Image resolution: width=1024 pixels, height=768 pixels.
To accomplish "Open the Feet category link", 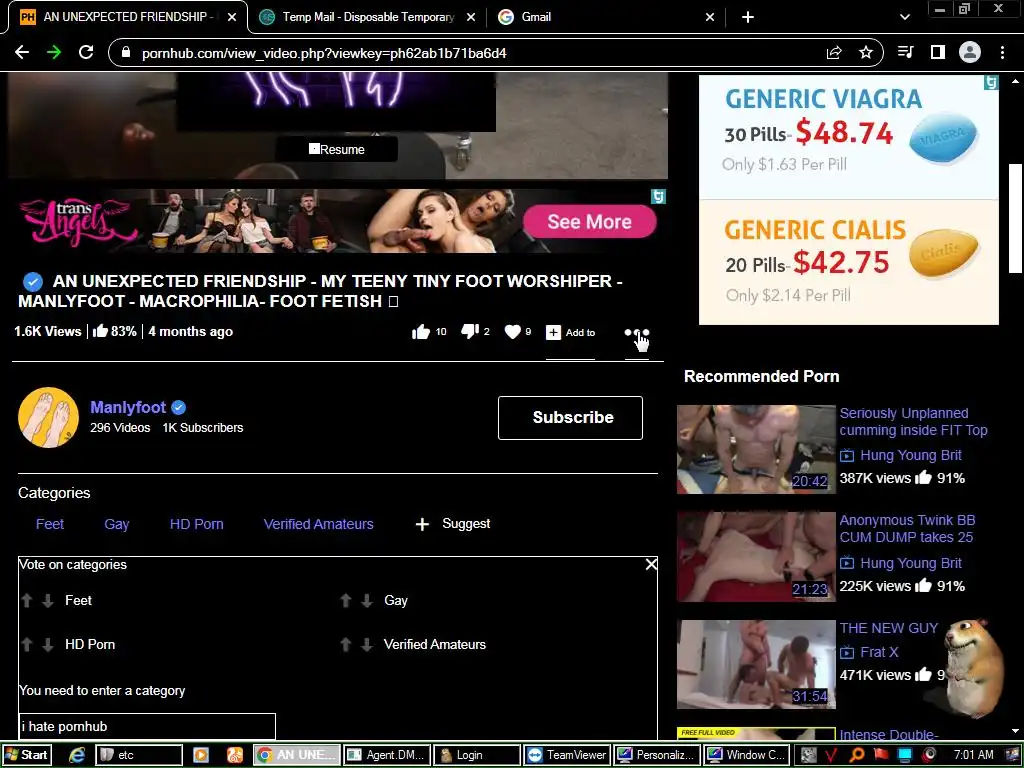I will (50, 524).
